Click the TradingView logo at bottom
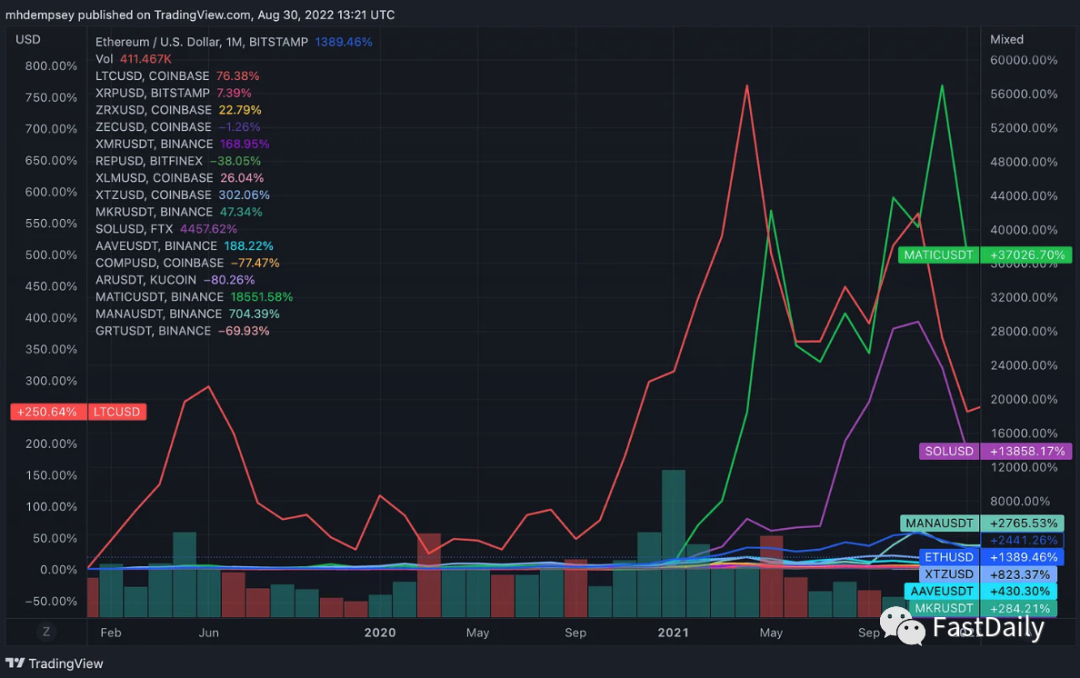Screen dimensions: 1080x678 click(x=54, y=664)
